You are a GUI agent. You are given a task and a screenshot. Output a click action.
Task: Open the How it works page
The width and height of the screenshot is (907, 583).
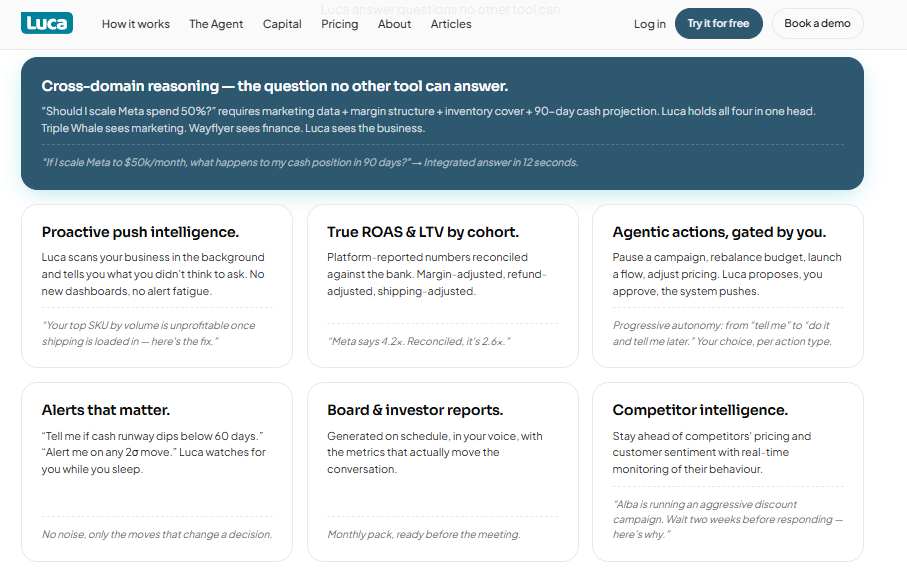136,24
